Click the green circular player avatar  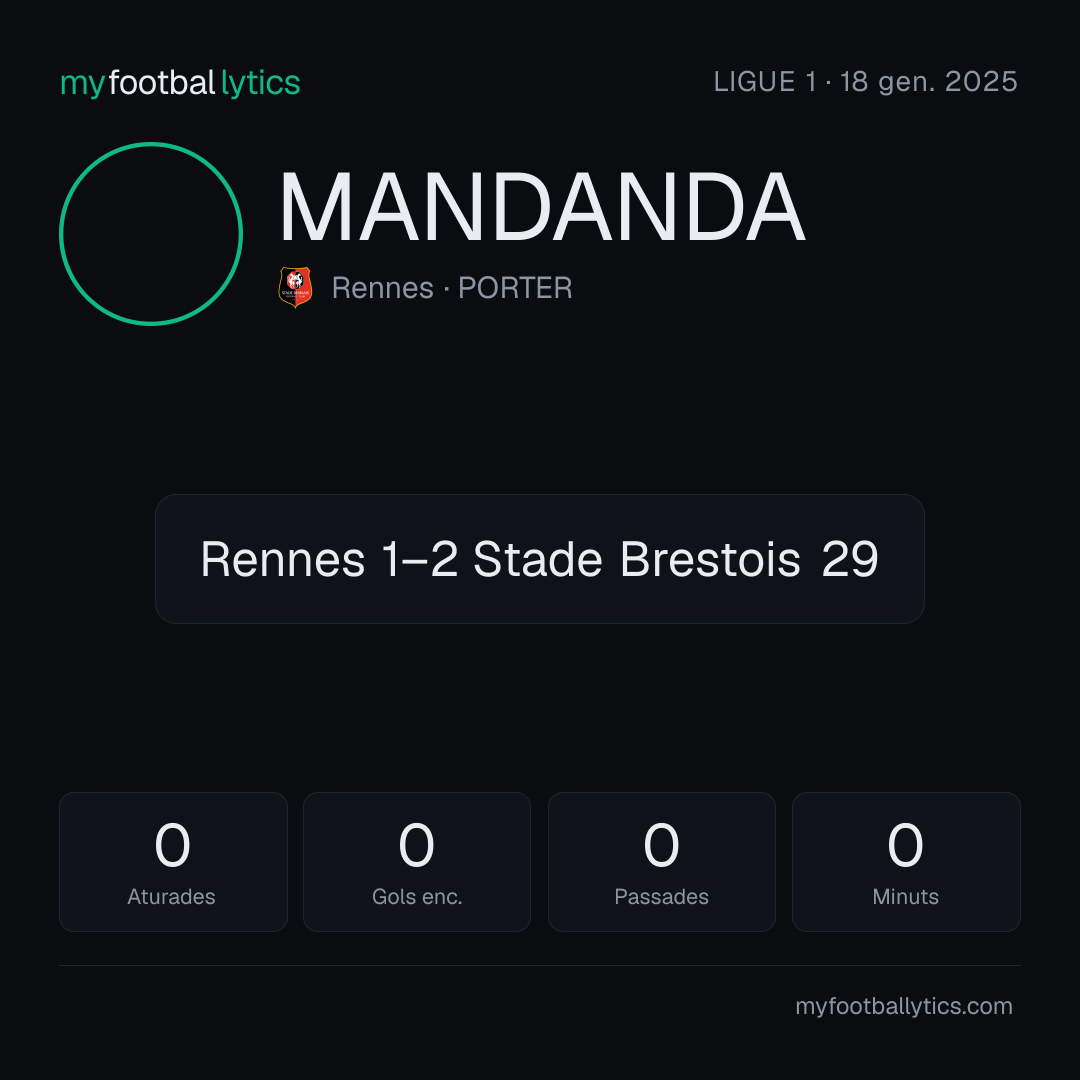[x=151, y=234]
